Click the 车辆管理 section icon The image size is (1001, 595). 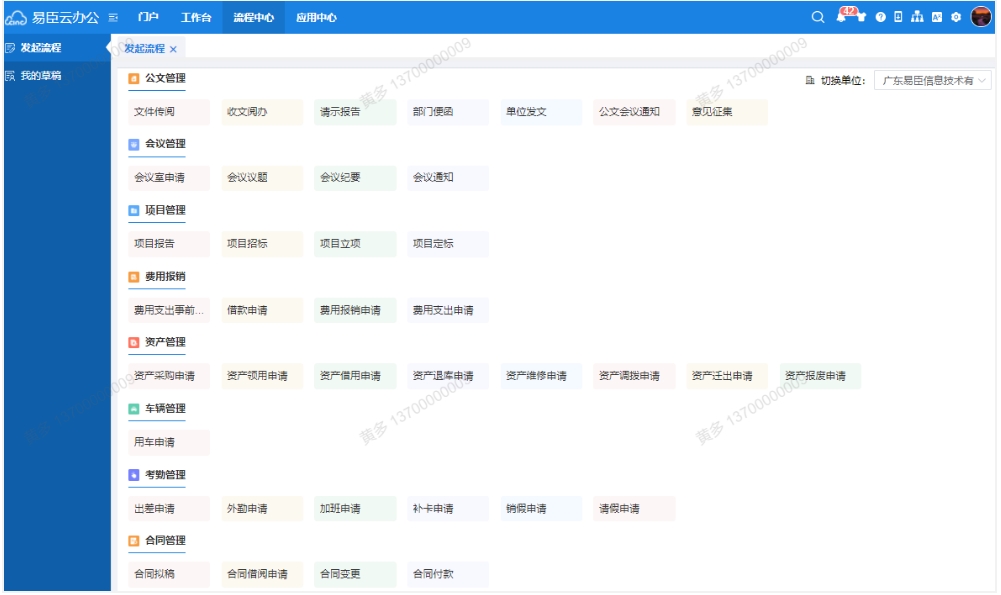point(134,409)
